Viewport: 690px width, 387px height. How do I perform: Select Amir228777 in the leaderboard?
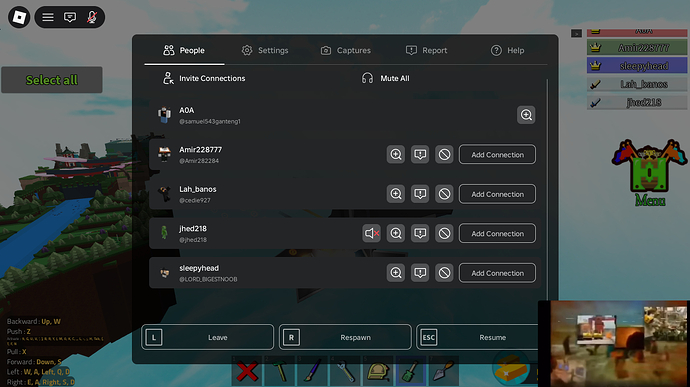click(x=637, y=48)
